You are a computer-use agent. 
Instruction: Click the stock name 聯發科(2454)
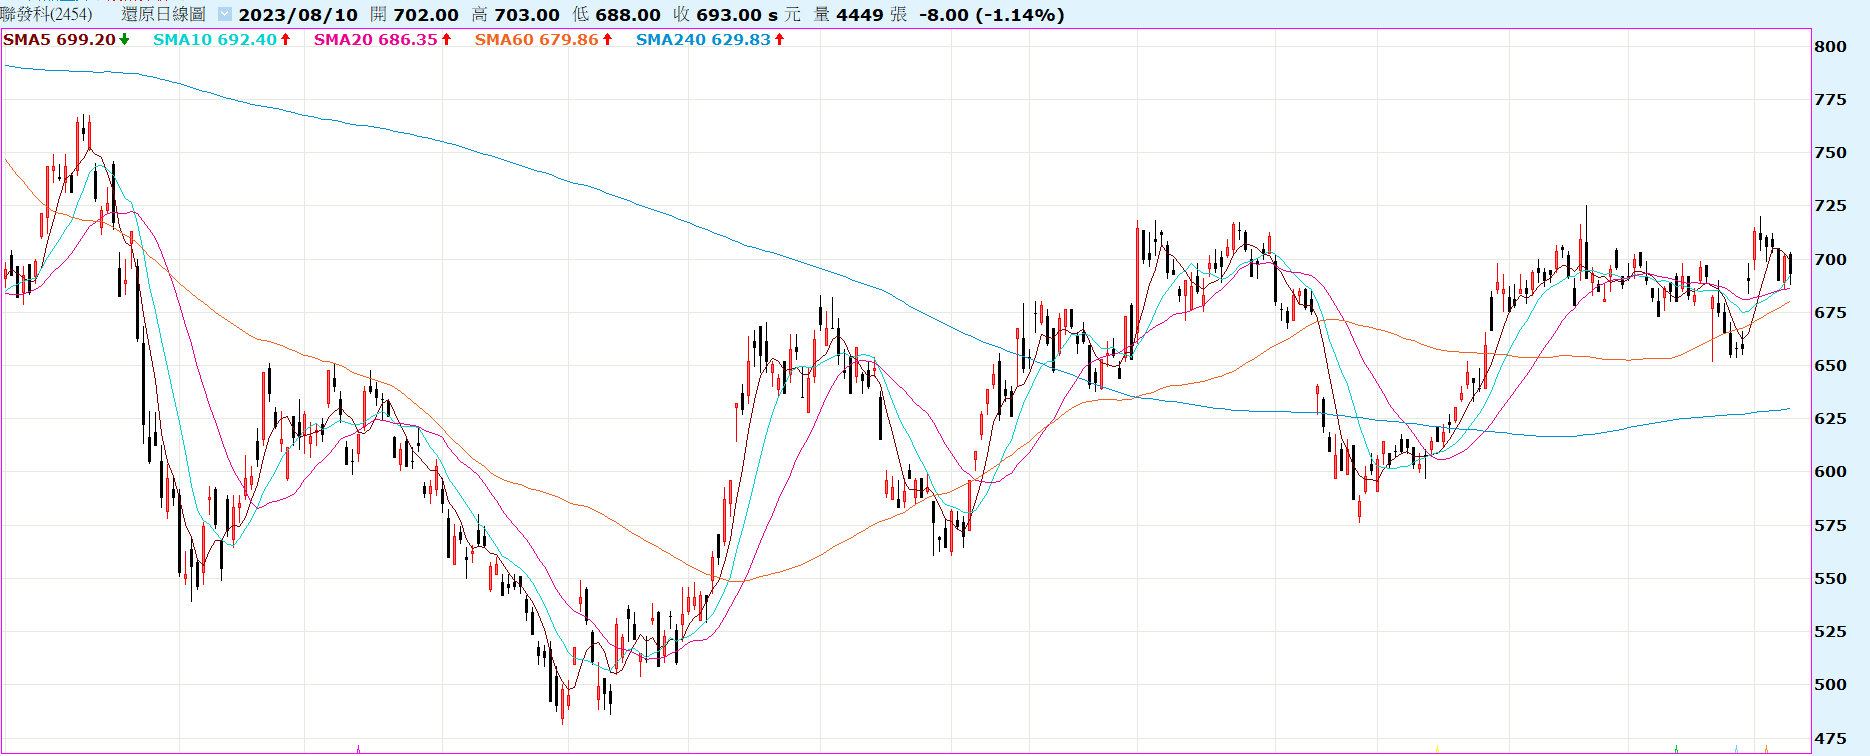click(46, 15)
